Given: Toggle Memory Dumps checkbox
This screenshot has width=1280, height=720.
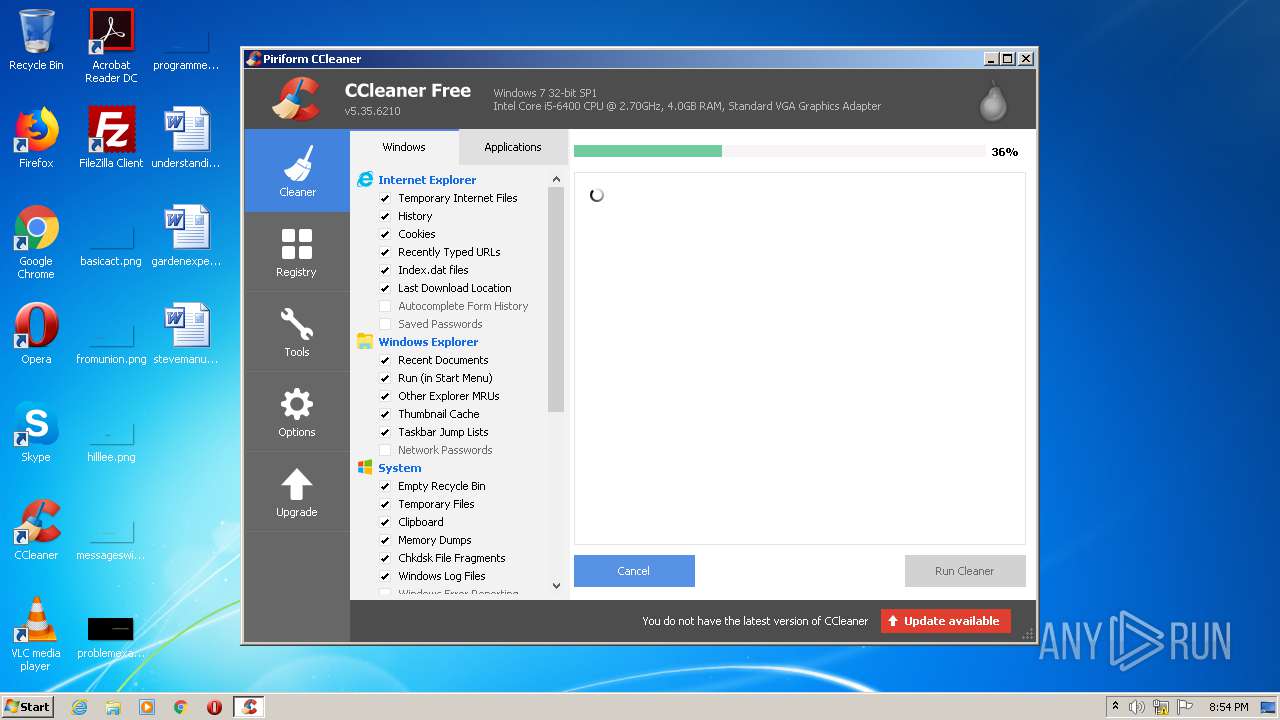Looking at the screenshot, I should tap(385, 540).
